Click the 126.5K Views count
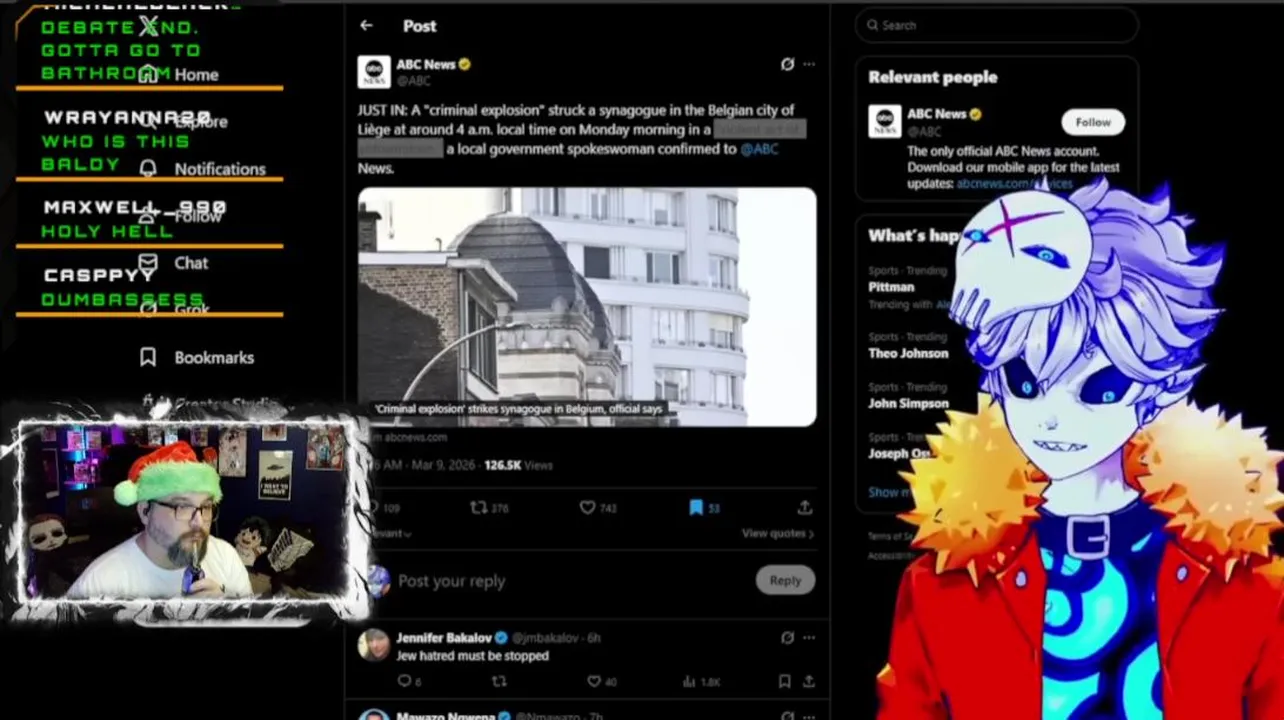1284x720 pixels. coord(518,465)
